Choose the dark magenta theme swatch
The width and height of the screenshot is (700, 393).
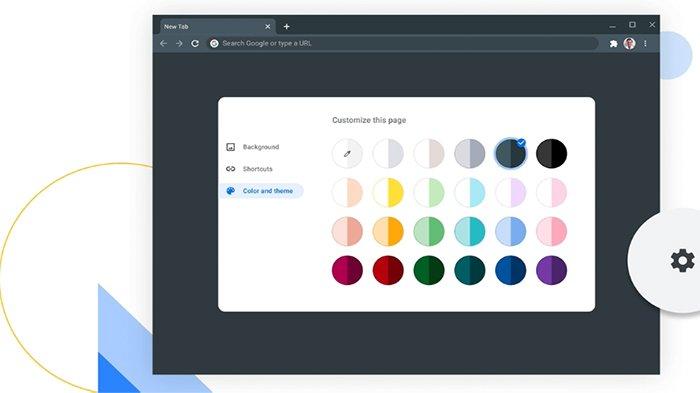click(347, 270)
